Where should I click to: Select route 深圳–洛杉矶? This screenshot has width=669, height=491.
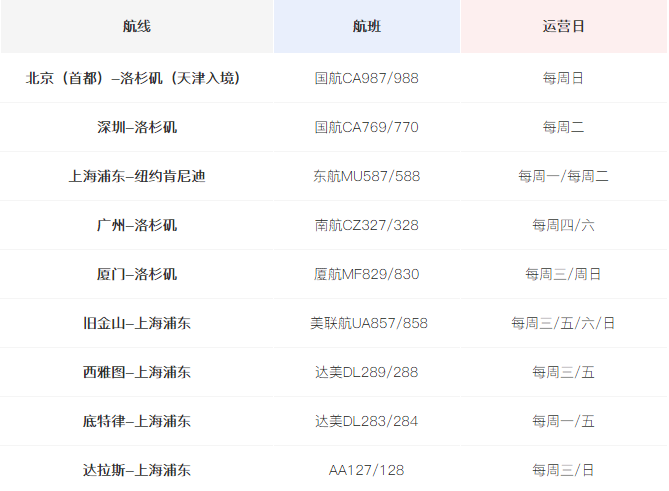pyautogui.click(x=137, y=127)
